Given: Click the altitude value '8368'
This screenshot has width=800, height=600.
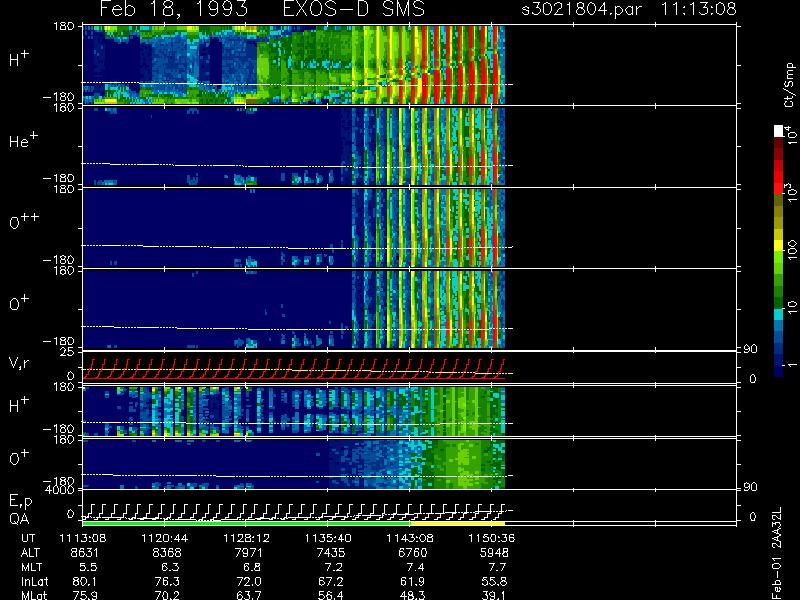Looking at the screenshot, I should point(167,553).
